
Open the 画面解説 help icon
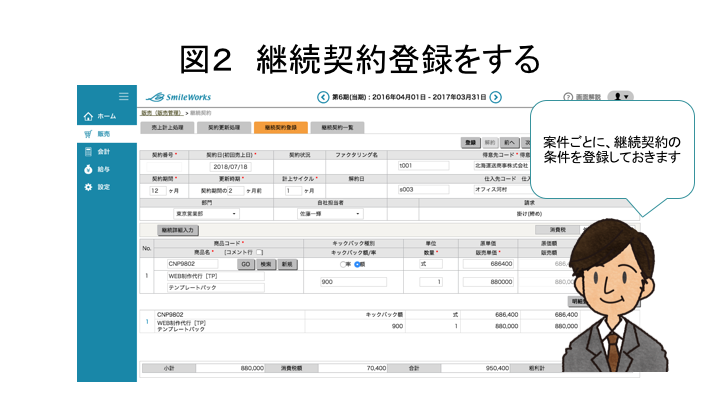coord(568,97)
